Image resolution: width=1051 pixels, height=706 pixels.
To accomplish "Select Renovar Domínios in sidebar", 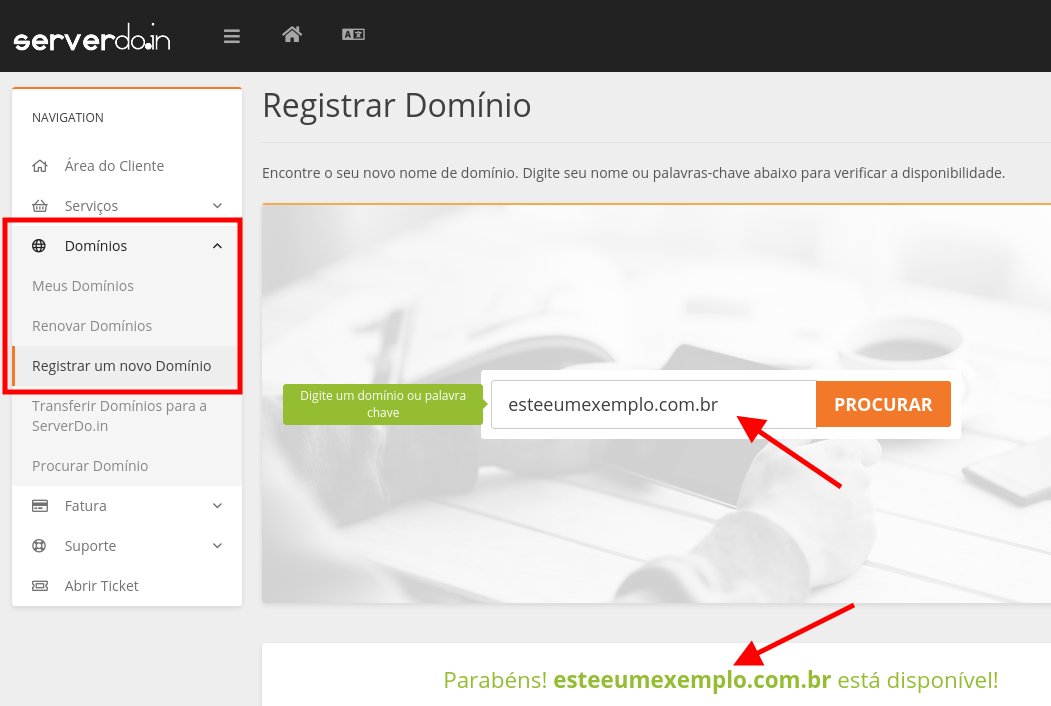I will click(x=92, y=326).
